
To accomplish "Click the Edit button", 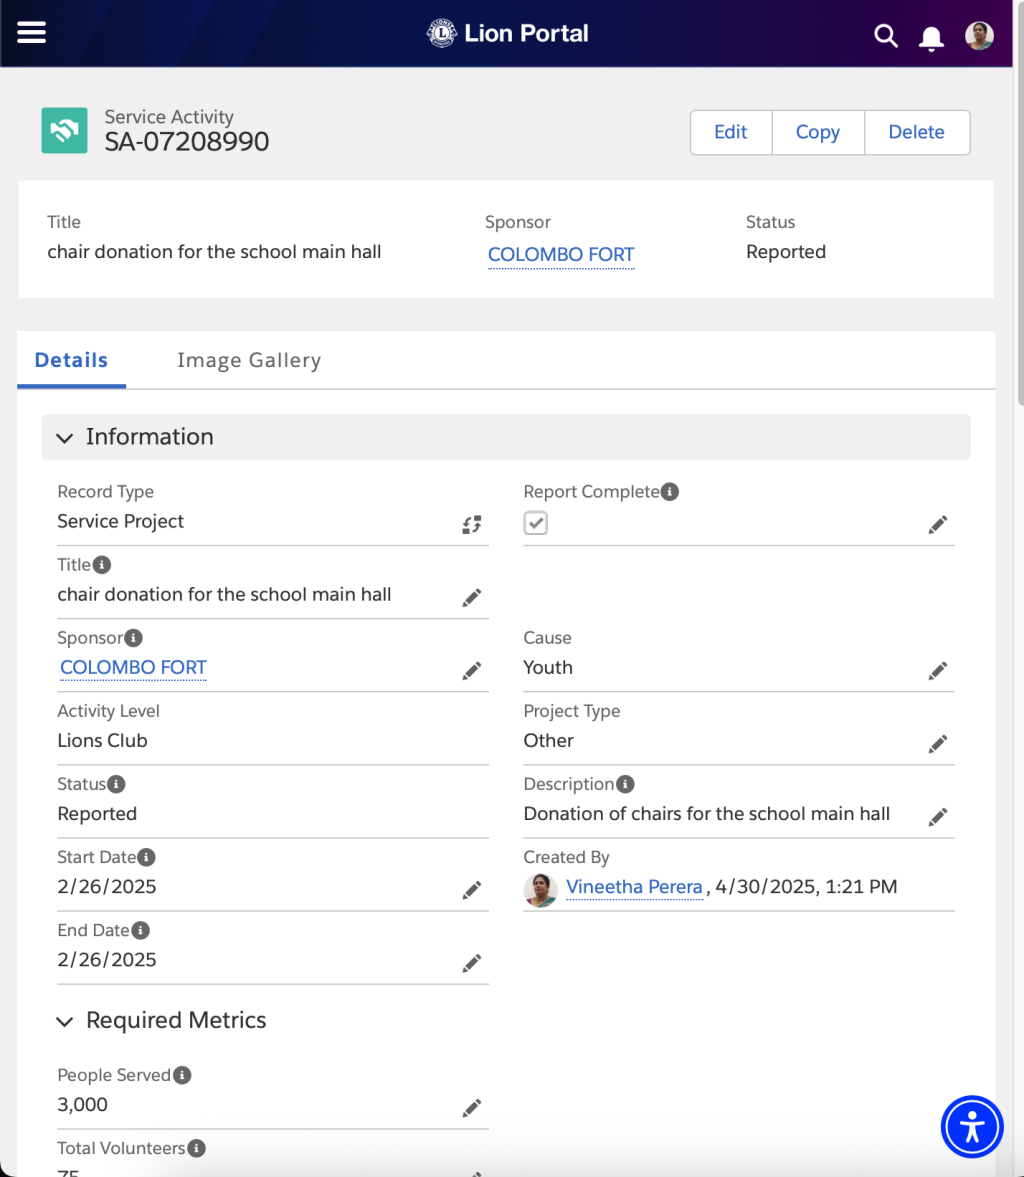I will pos(730,132).
